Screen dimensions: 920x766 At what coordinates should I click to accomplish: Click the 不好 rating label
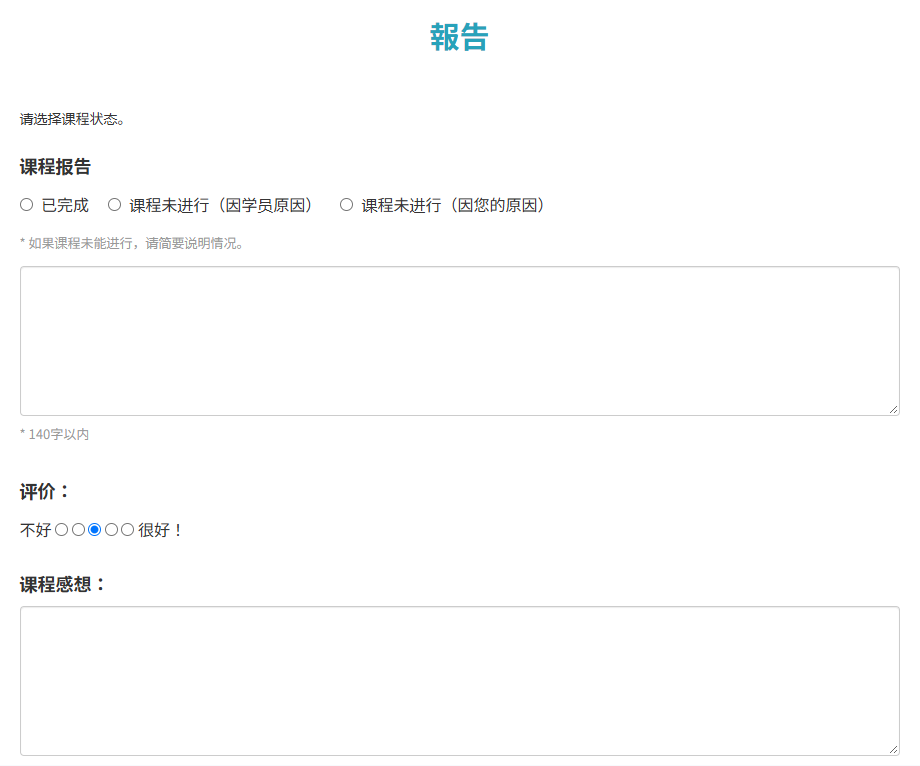(x=36, y=530)
